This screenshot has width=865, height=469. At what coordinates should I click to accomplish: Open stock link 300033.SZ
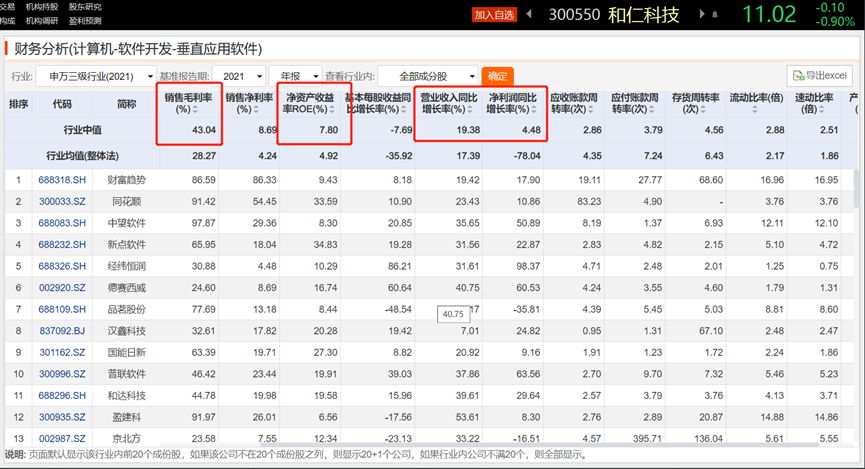coord(62,201)
